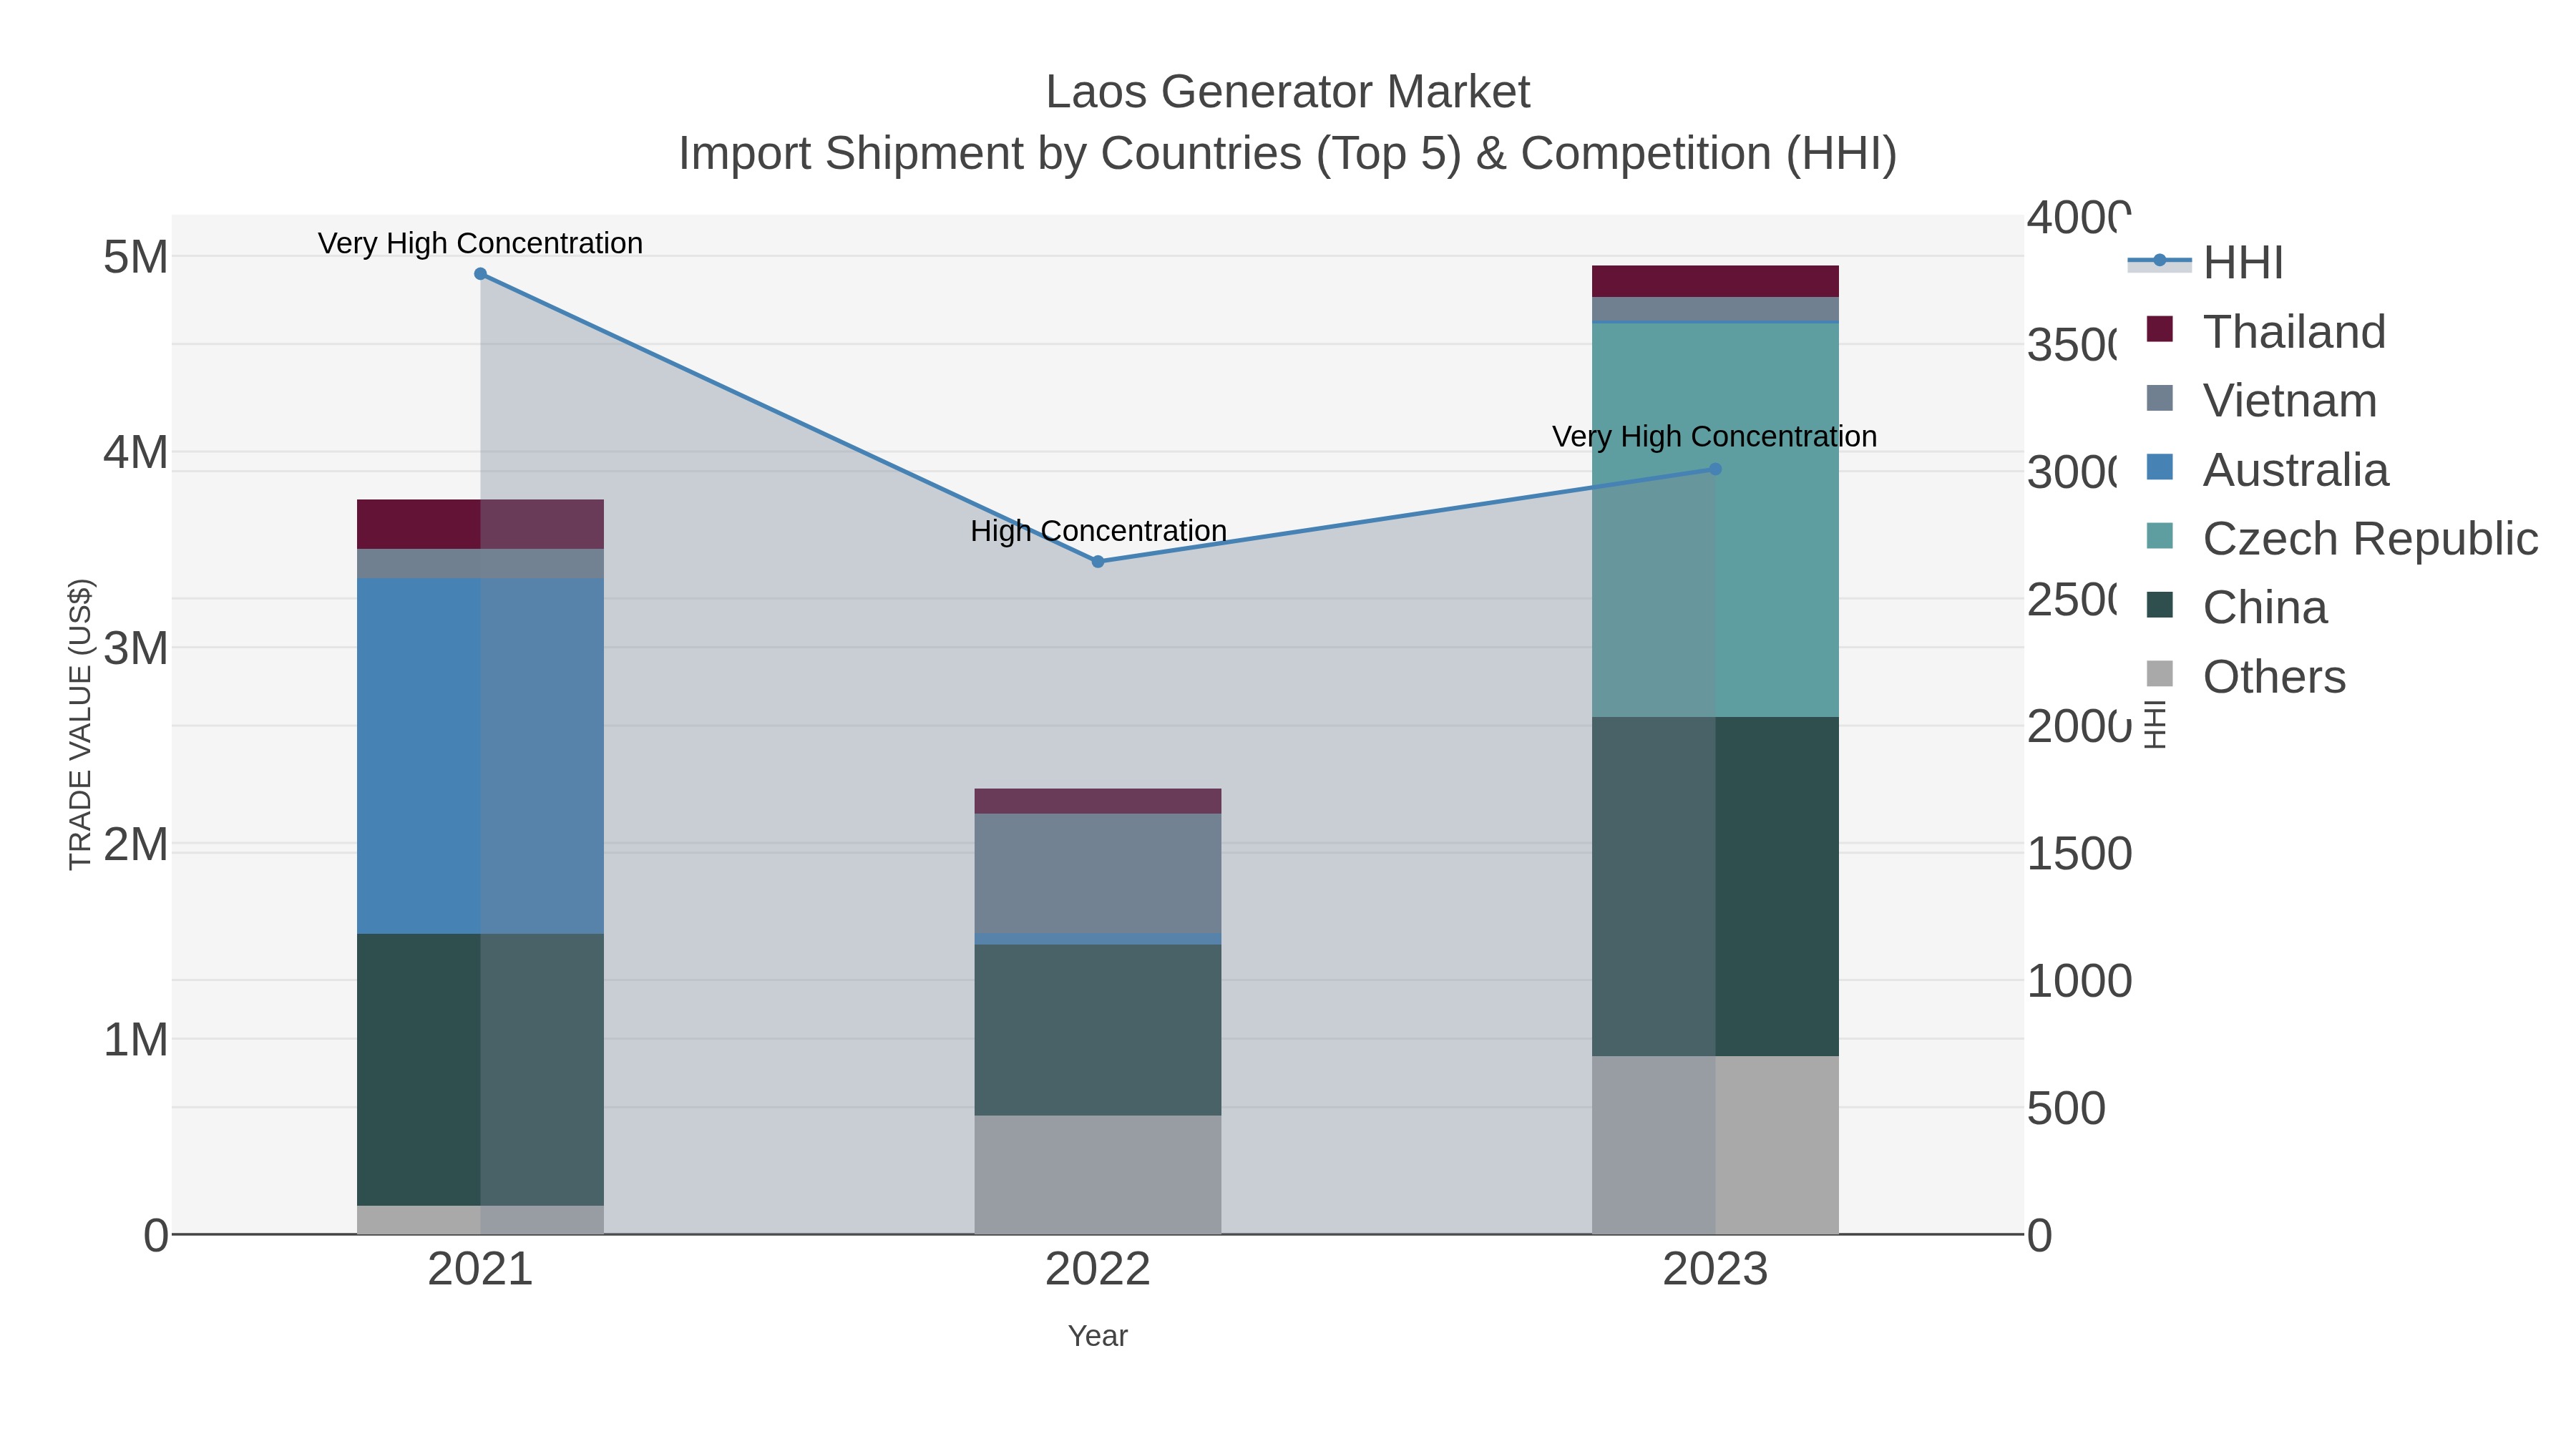Click the 2022 x-axis label
This screenshot has width=2576, height=1449.
1098,1270
